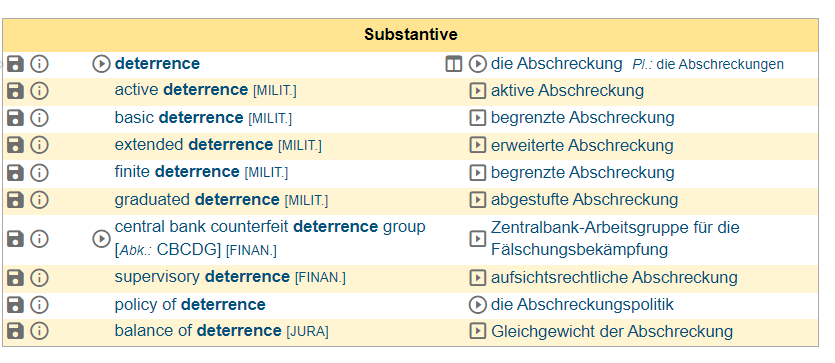Play German audio for 'die Abschreckung'
Viewport: 835px width, 363px height.
(478, 64)
